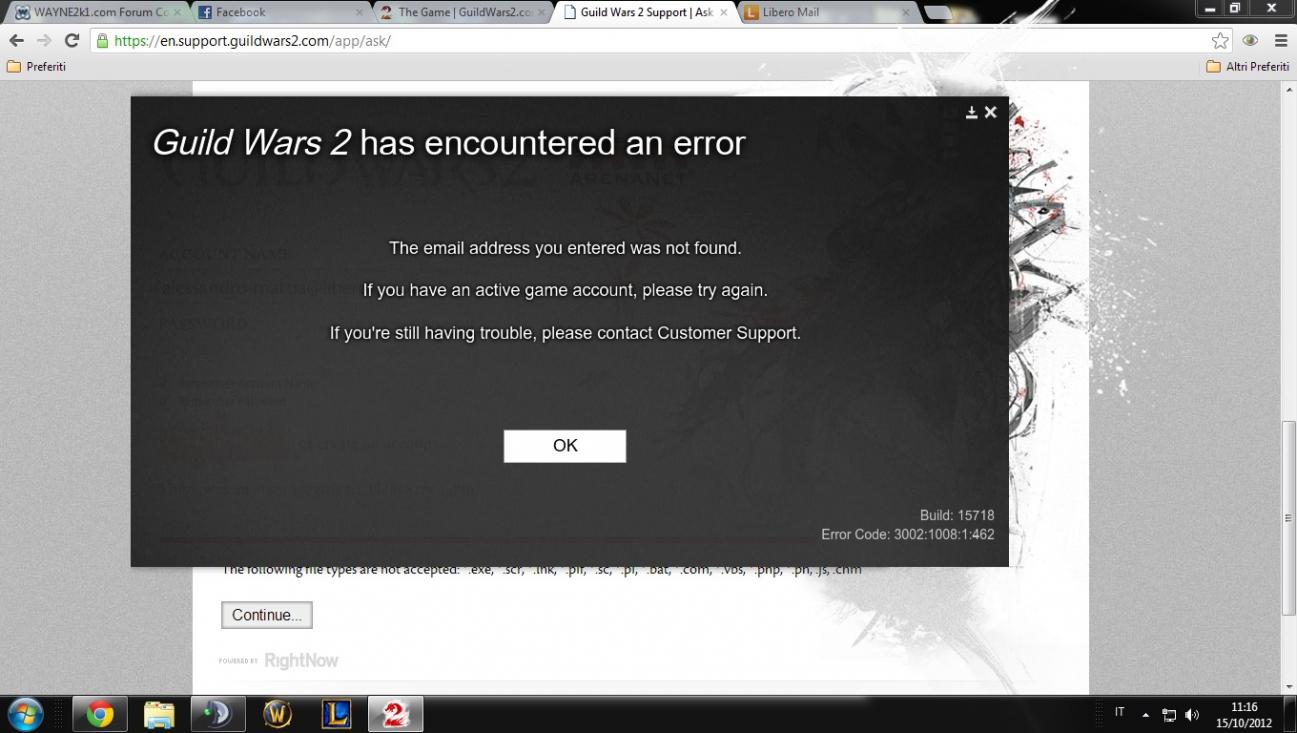The height and width of the screenshot is (733, 1297).
Task: Close the Facebook tab
Action: click(x=359, y=13)
